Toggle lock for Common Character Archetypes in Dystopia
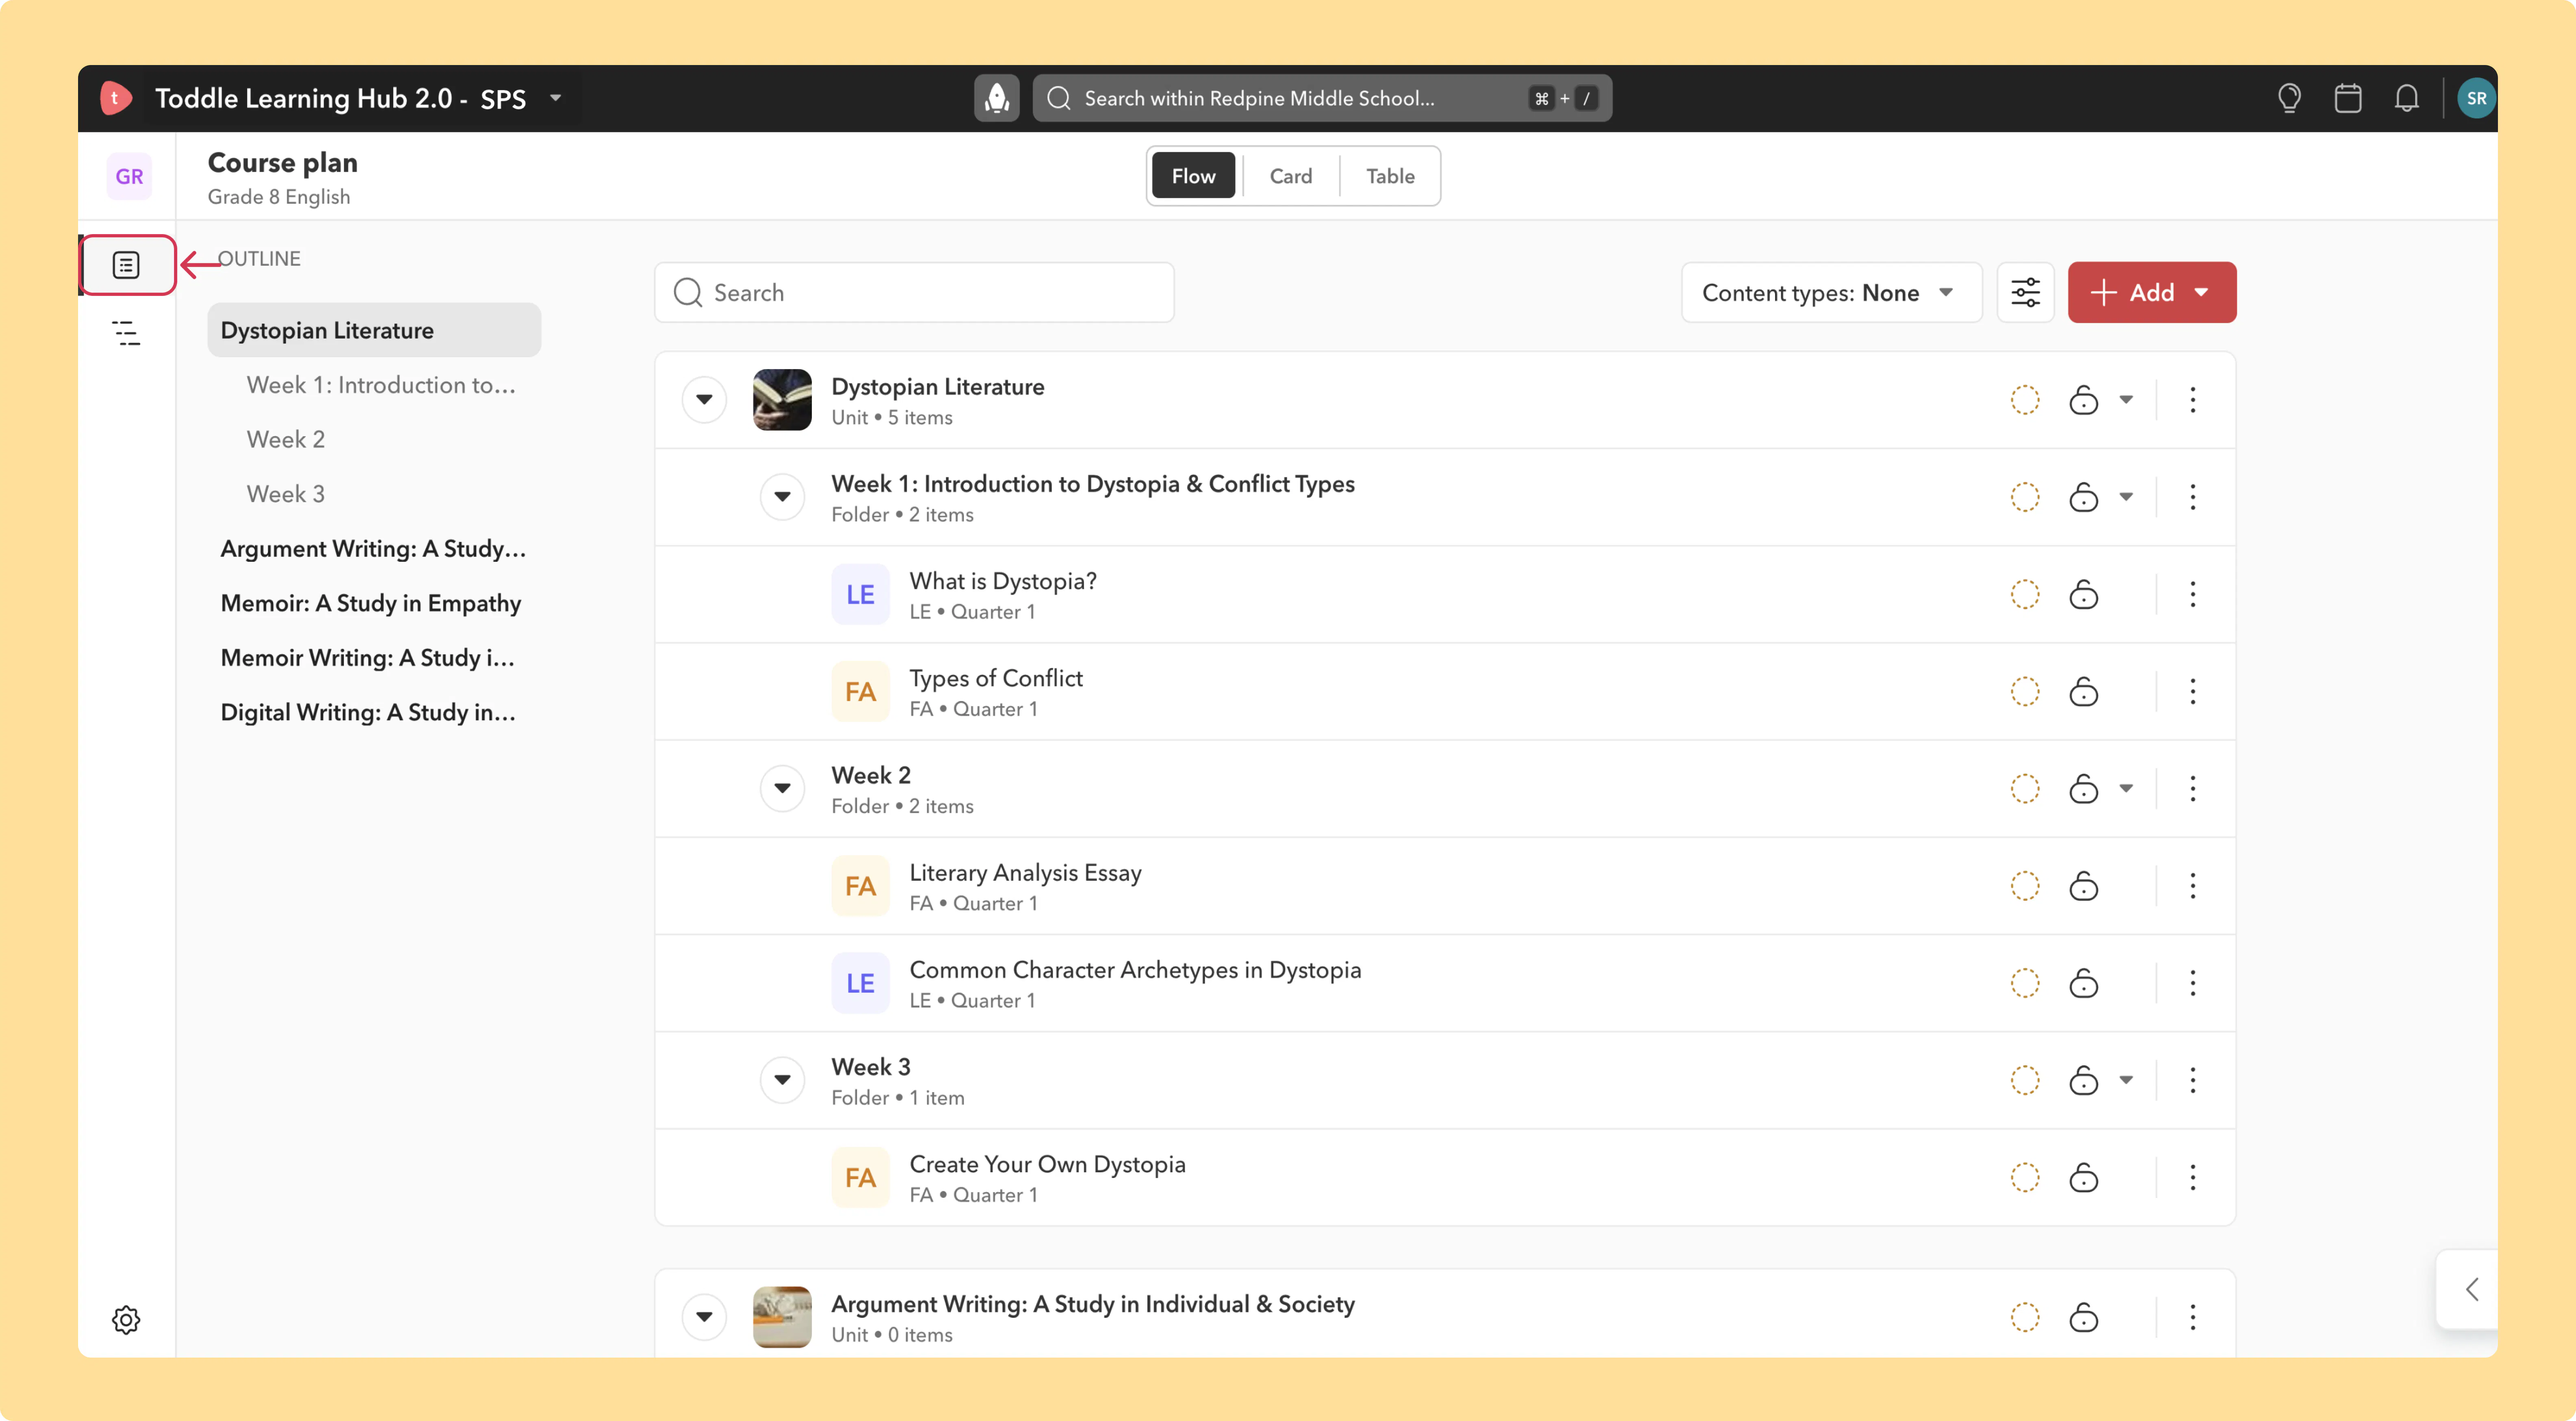 click(x=2084, y=983)
